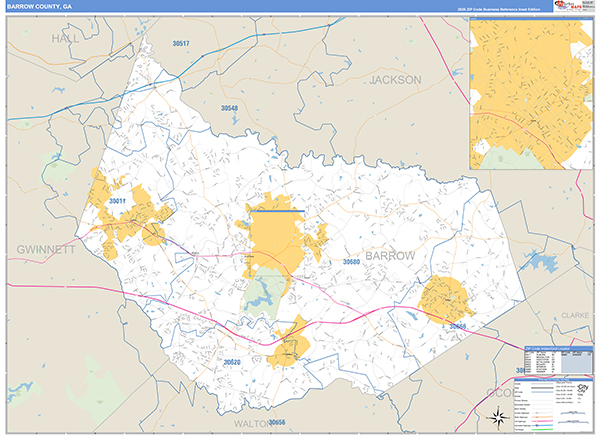Click the GWINNETT county label
600x435 pixels.
pos(46,250)
